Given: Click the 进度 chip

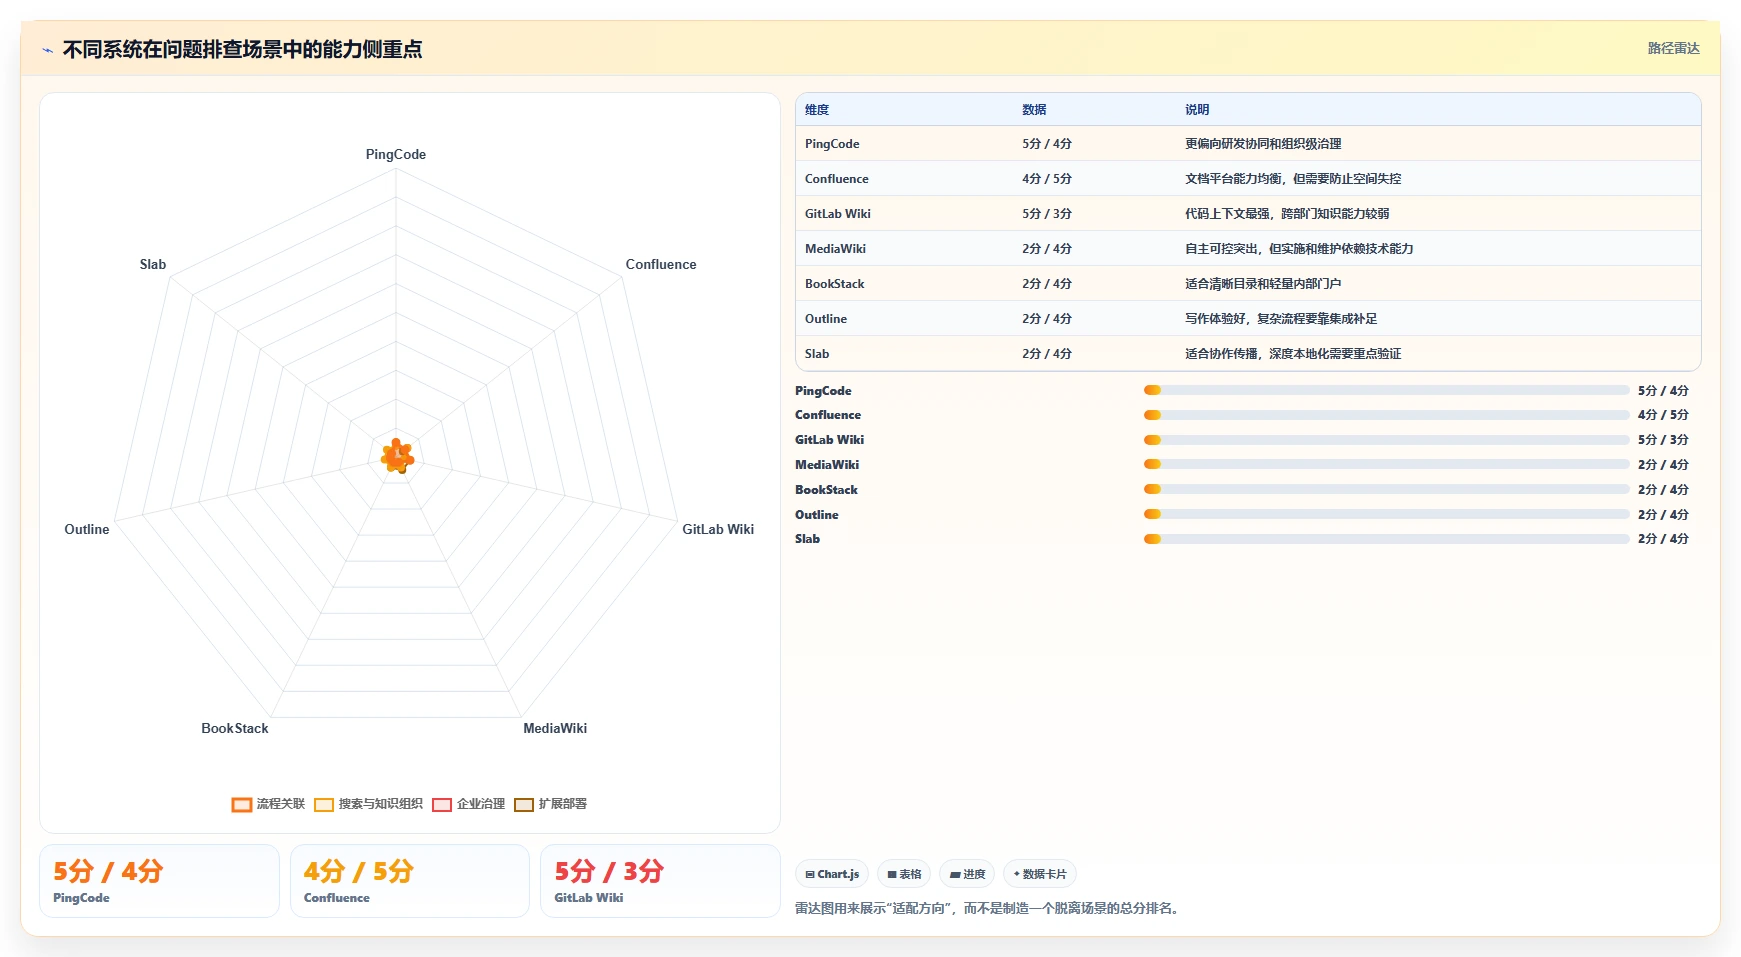Looking at the screenshot, I should (x=967, y=874).
